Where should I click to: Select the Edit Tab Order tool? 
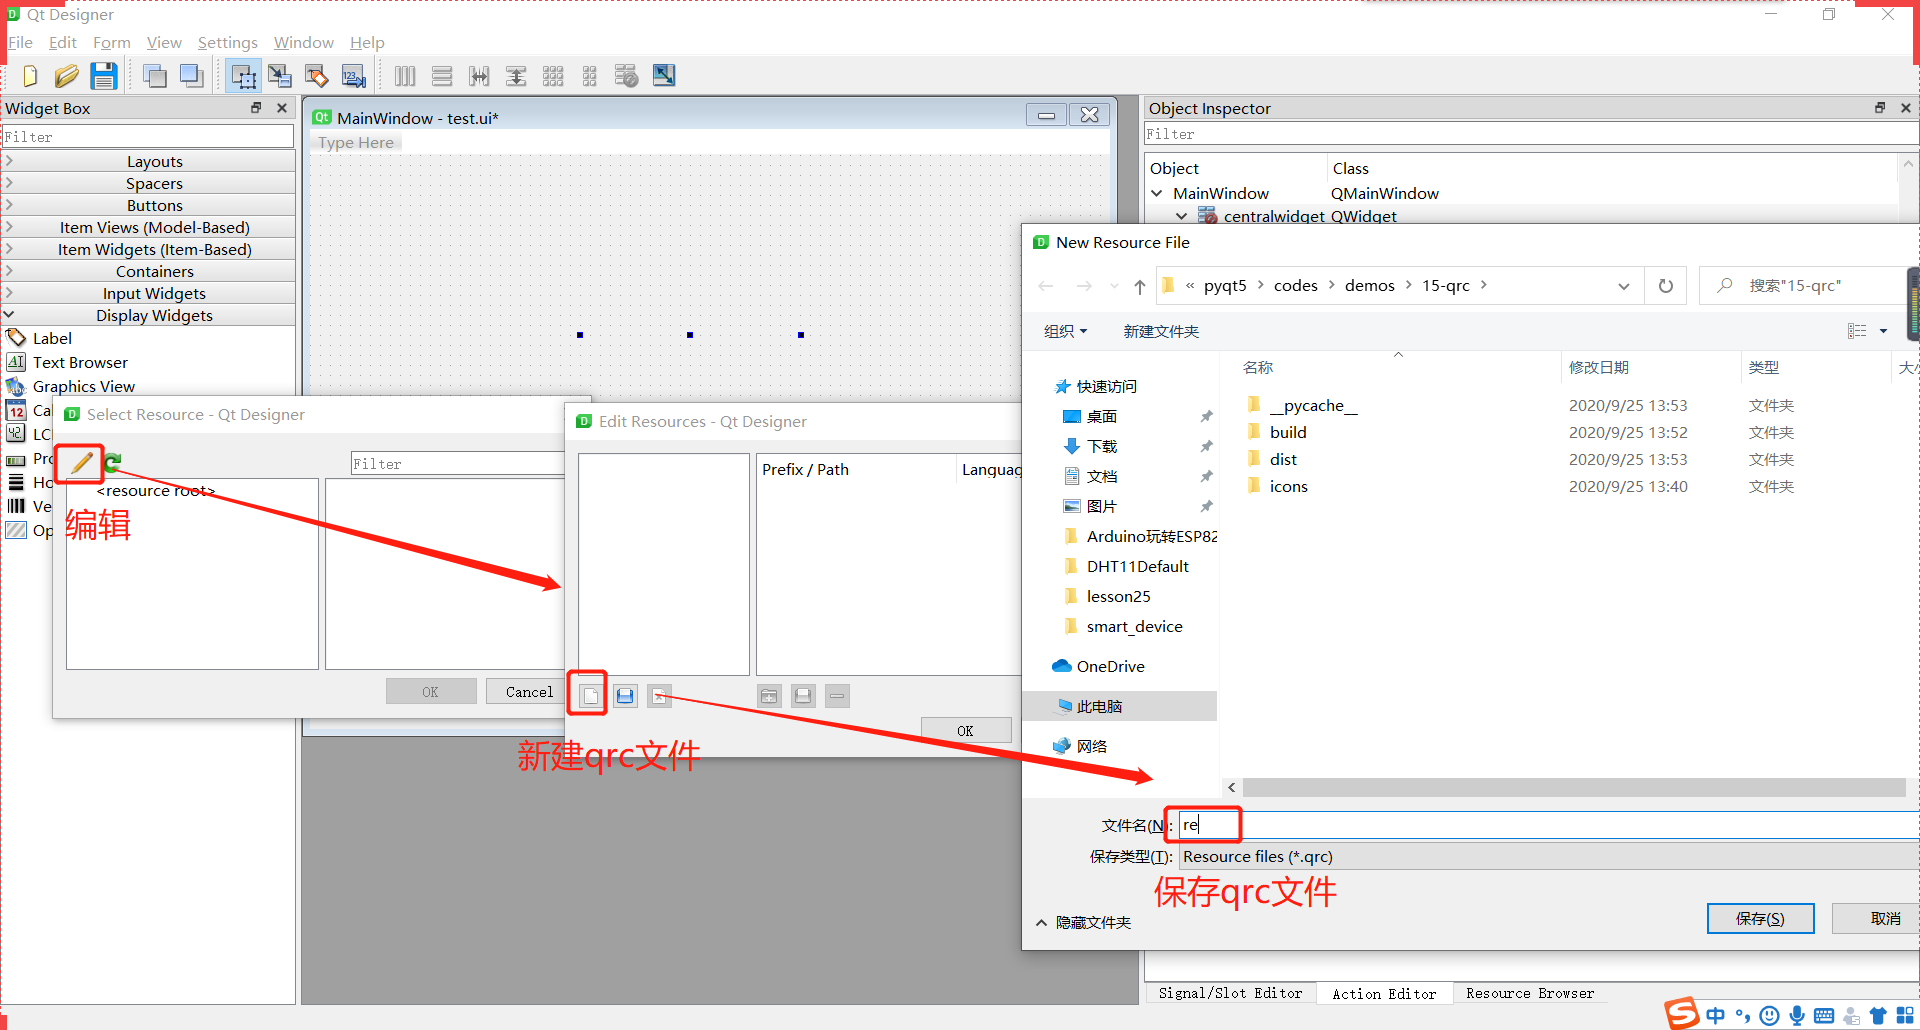[353, 75]
